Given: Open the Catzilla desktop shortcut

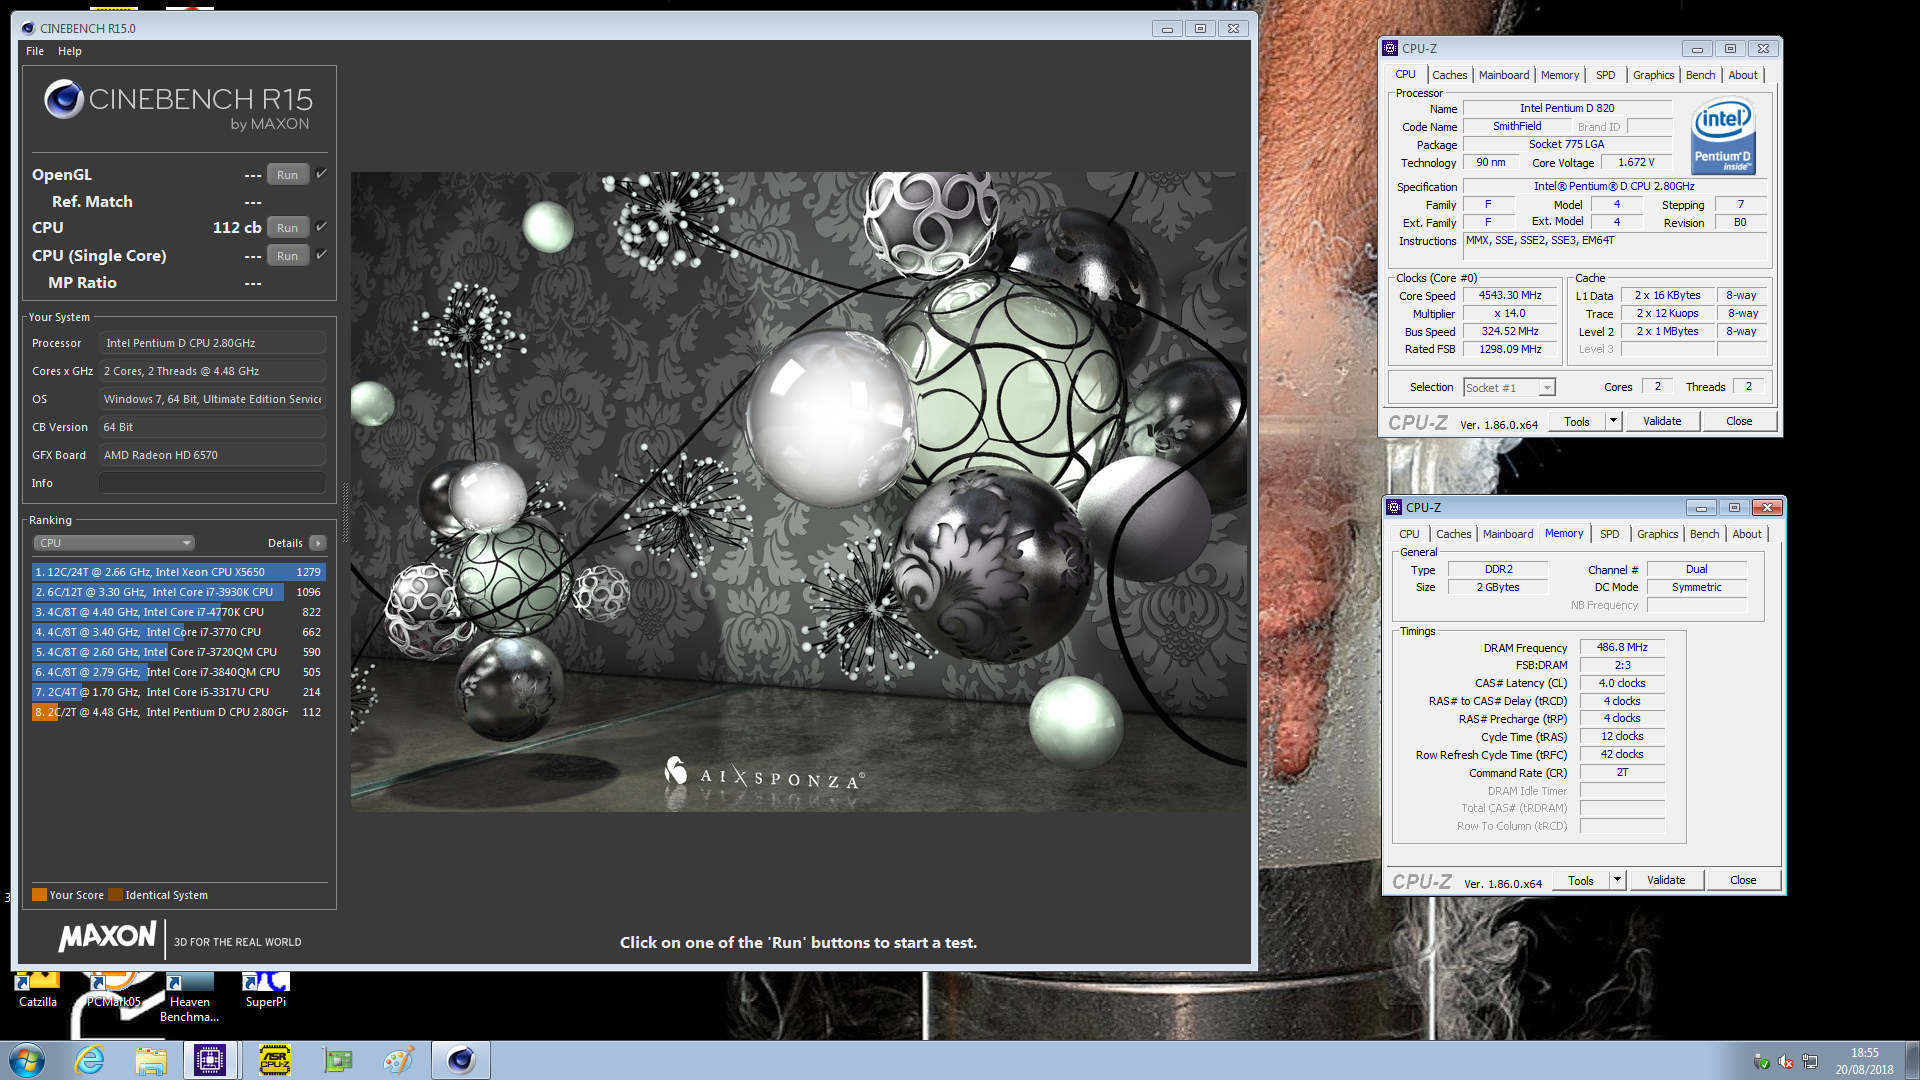Looking at the screenshot, I should [x=38, y=990].
